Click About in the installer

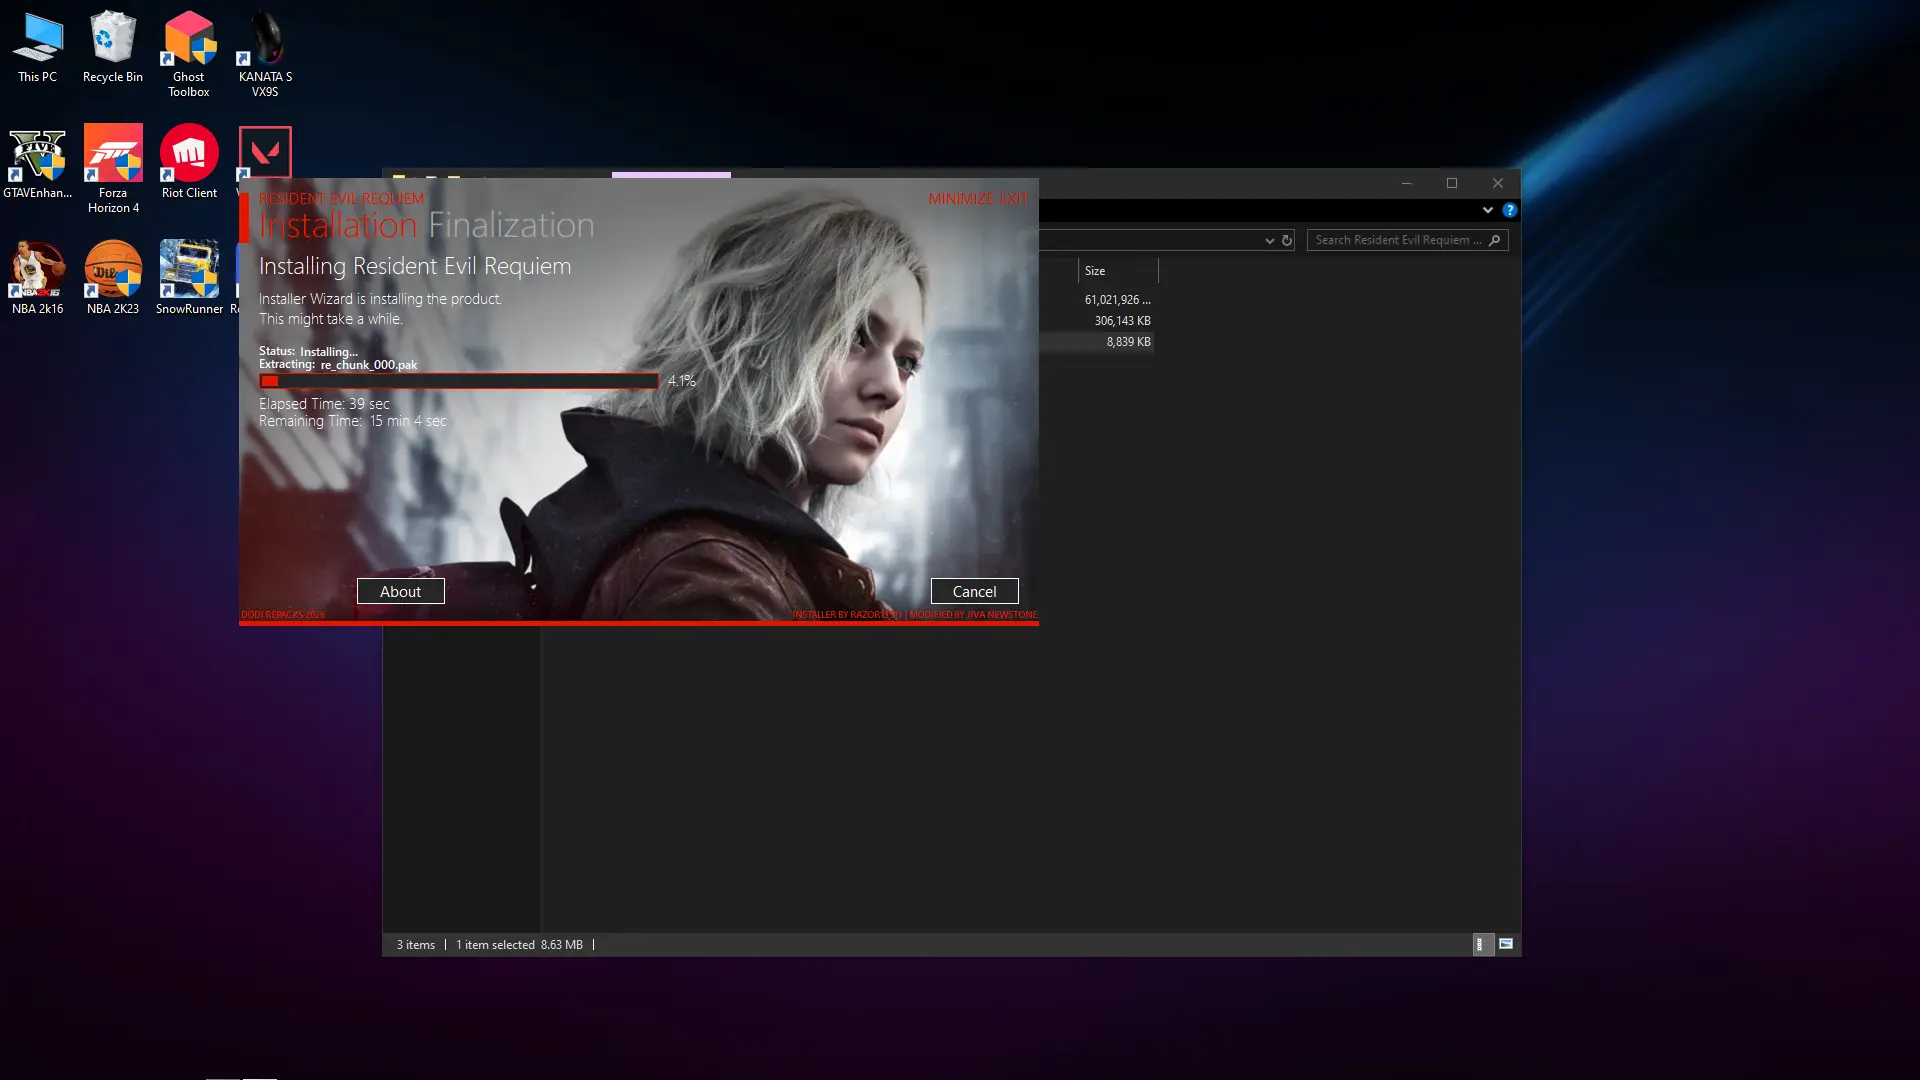tap(401, 591)
